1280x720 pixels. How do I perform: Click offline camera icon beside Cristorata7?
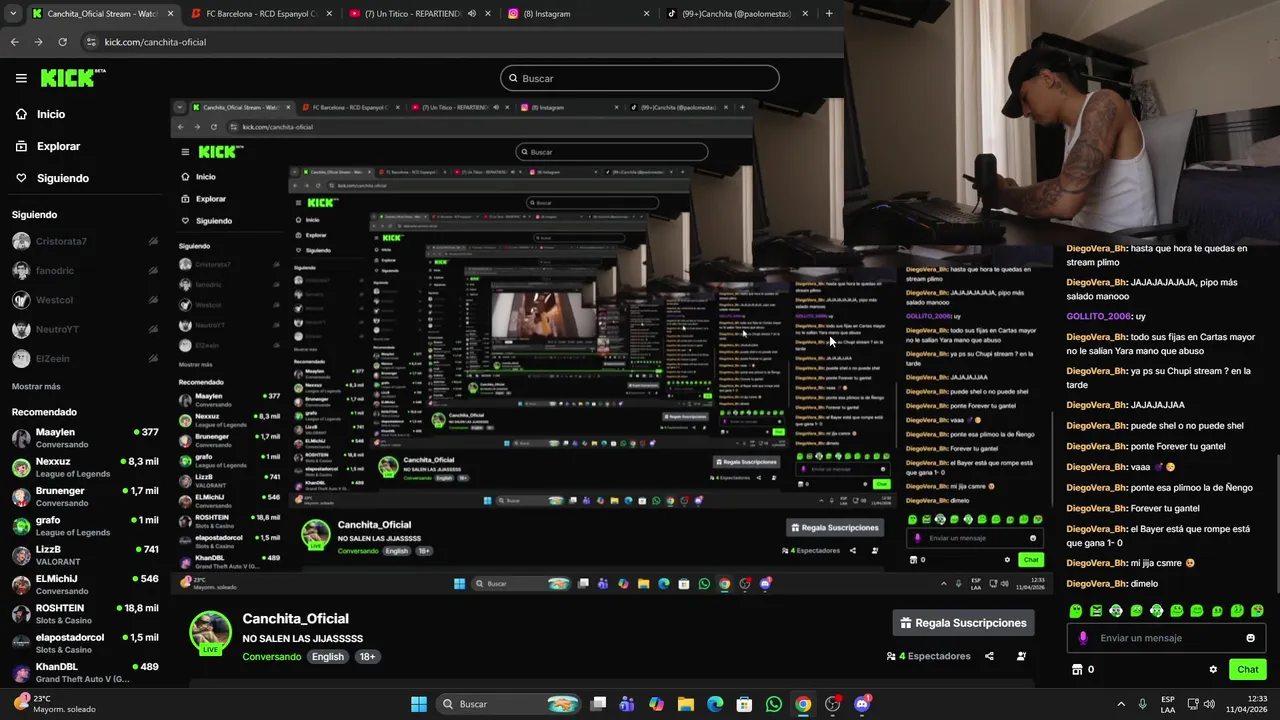pos(153,241)
